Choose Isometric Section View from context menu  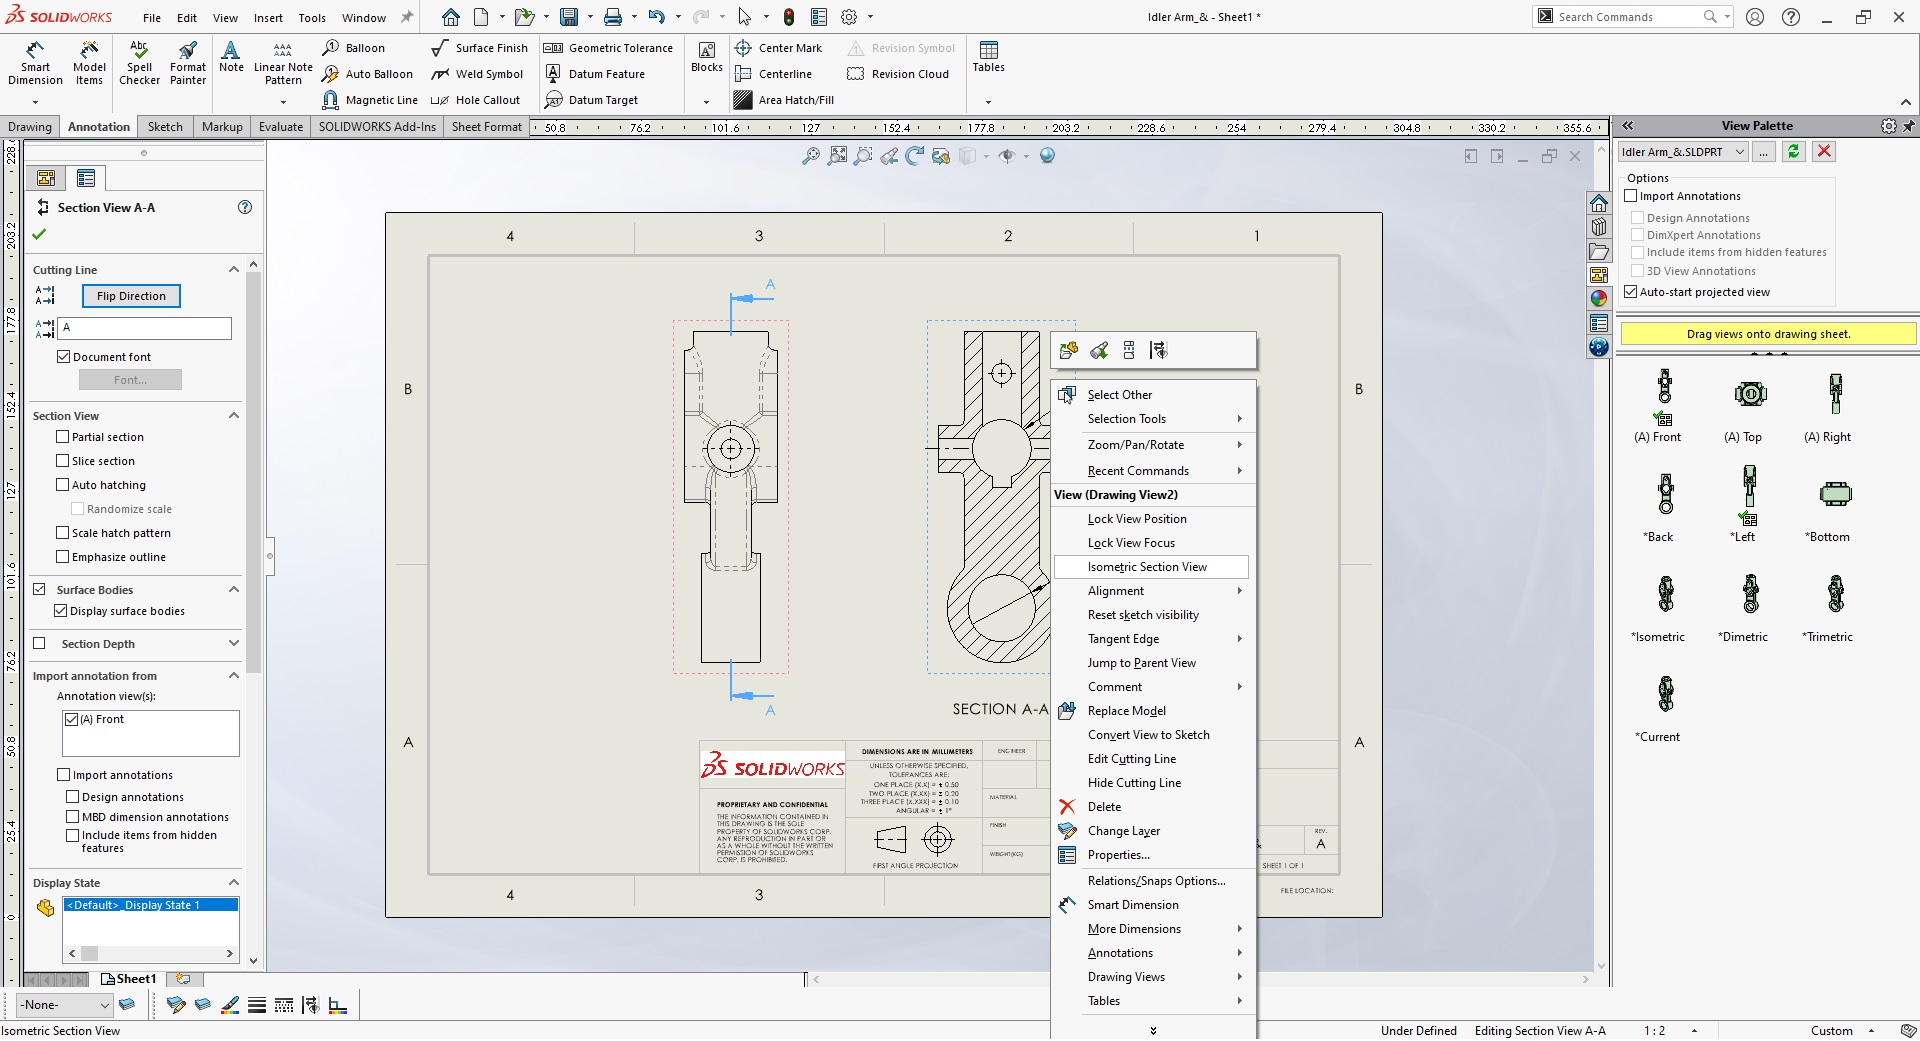point(1147,567)
